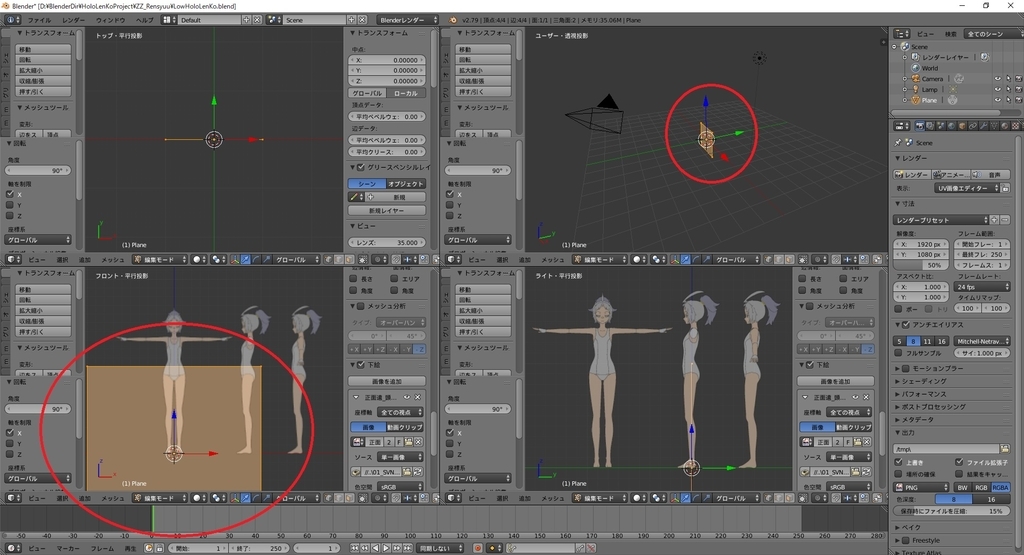Click the アニメーション render button
1024x555 pixels.
(x=950, y=174)
